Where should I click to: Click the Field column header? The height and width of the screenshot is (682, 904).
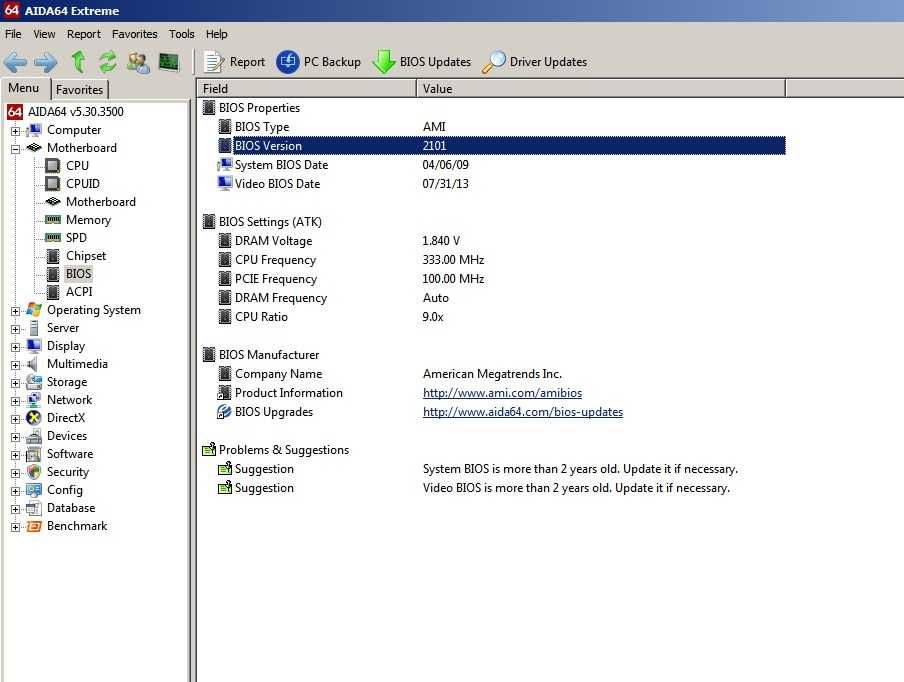pyautogui.click(x=307, y=89)
